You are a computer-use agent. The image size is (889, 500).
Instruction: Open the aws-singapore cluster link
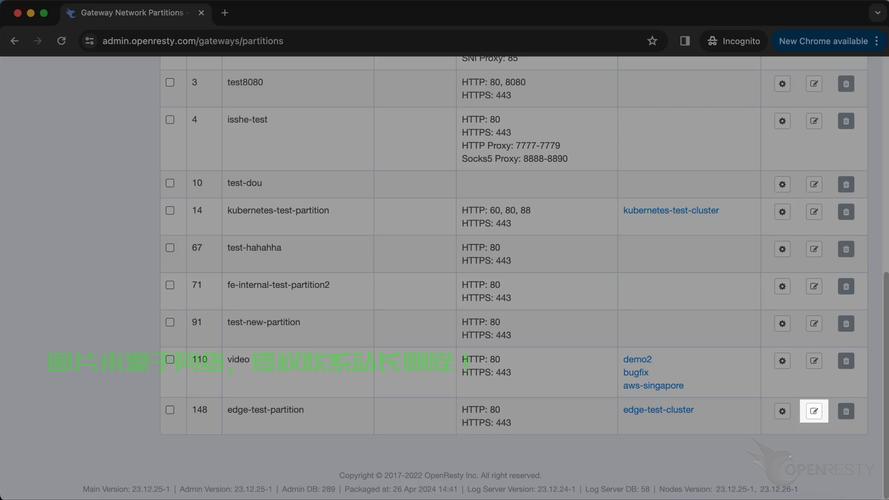(653, 385)
